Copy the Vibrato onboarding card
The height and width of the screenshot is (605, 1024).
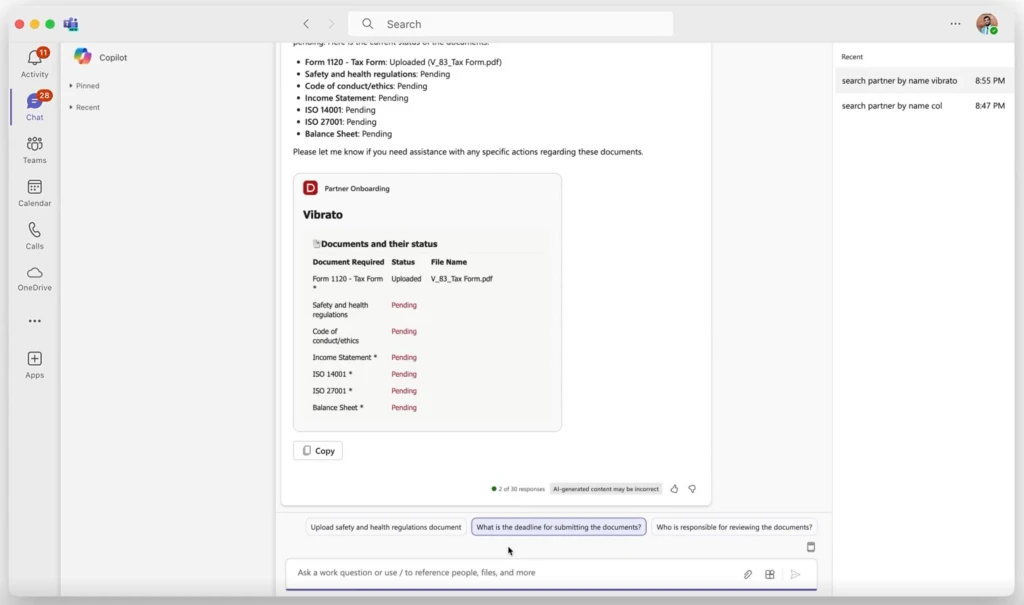coord(317,450)
